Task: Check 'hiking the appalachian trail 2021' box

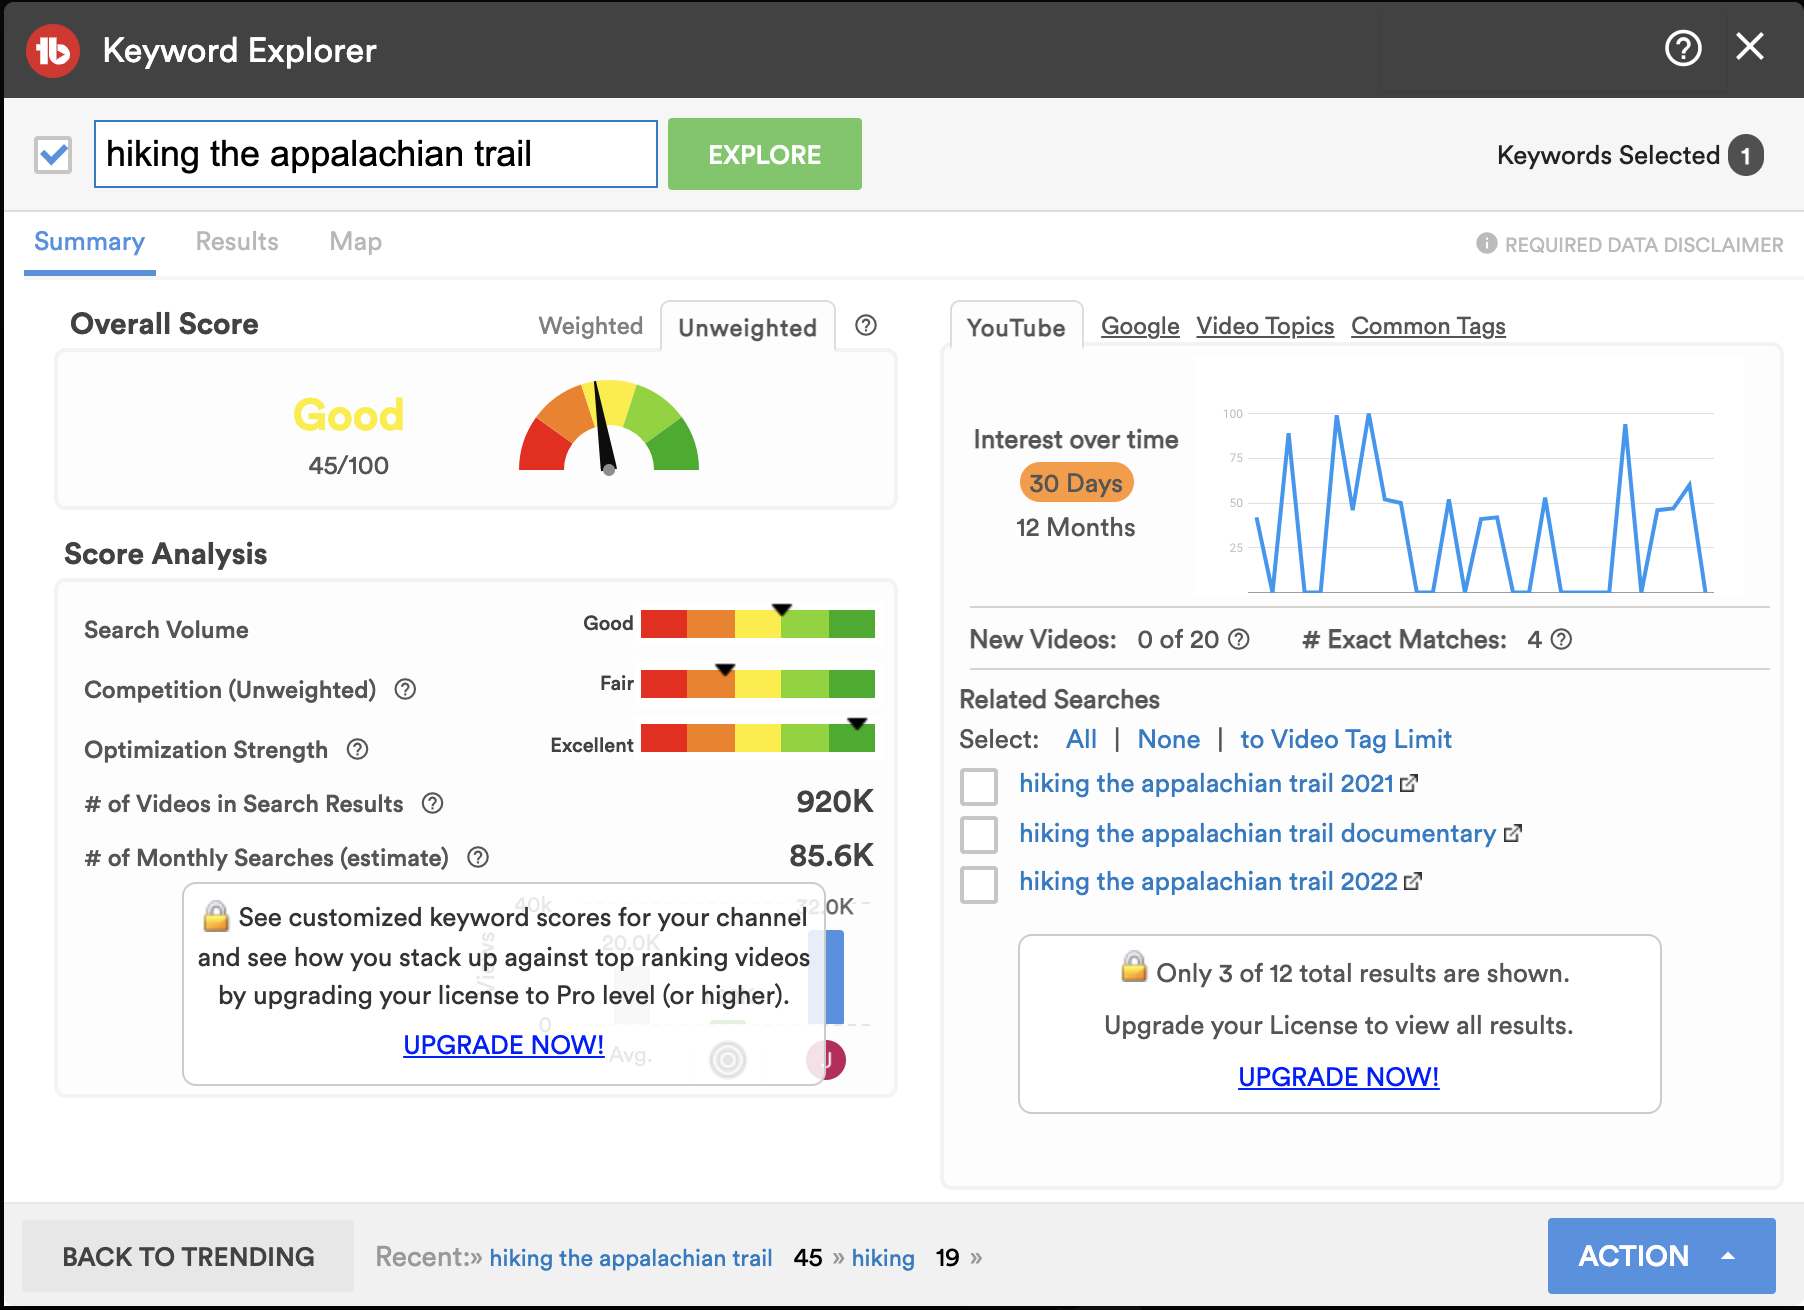Action: click(979, 786)
